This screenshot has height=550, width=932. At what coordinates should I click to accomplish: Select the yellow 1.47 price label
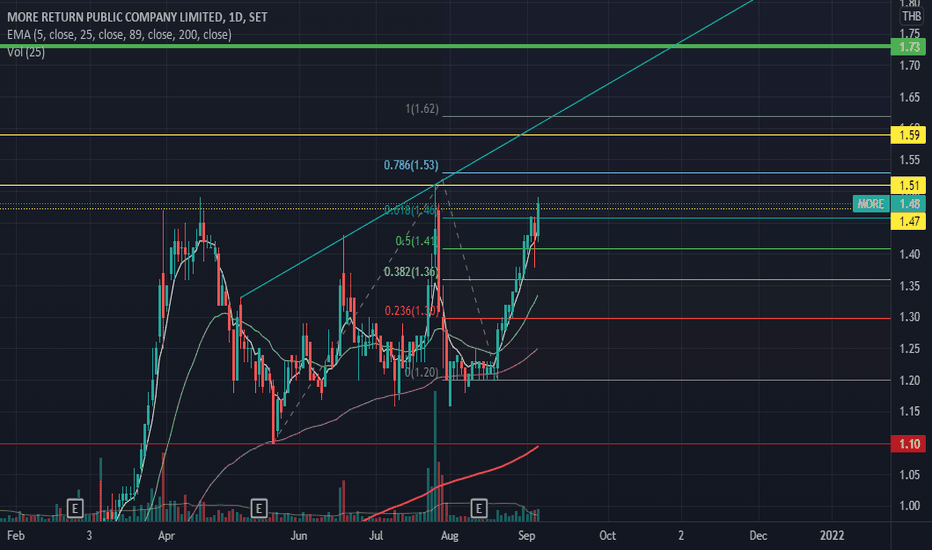tap(909, 222)
